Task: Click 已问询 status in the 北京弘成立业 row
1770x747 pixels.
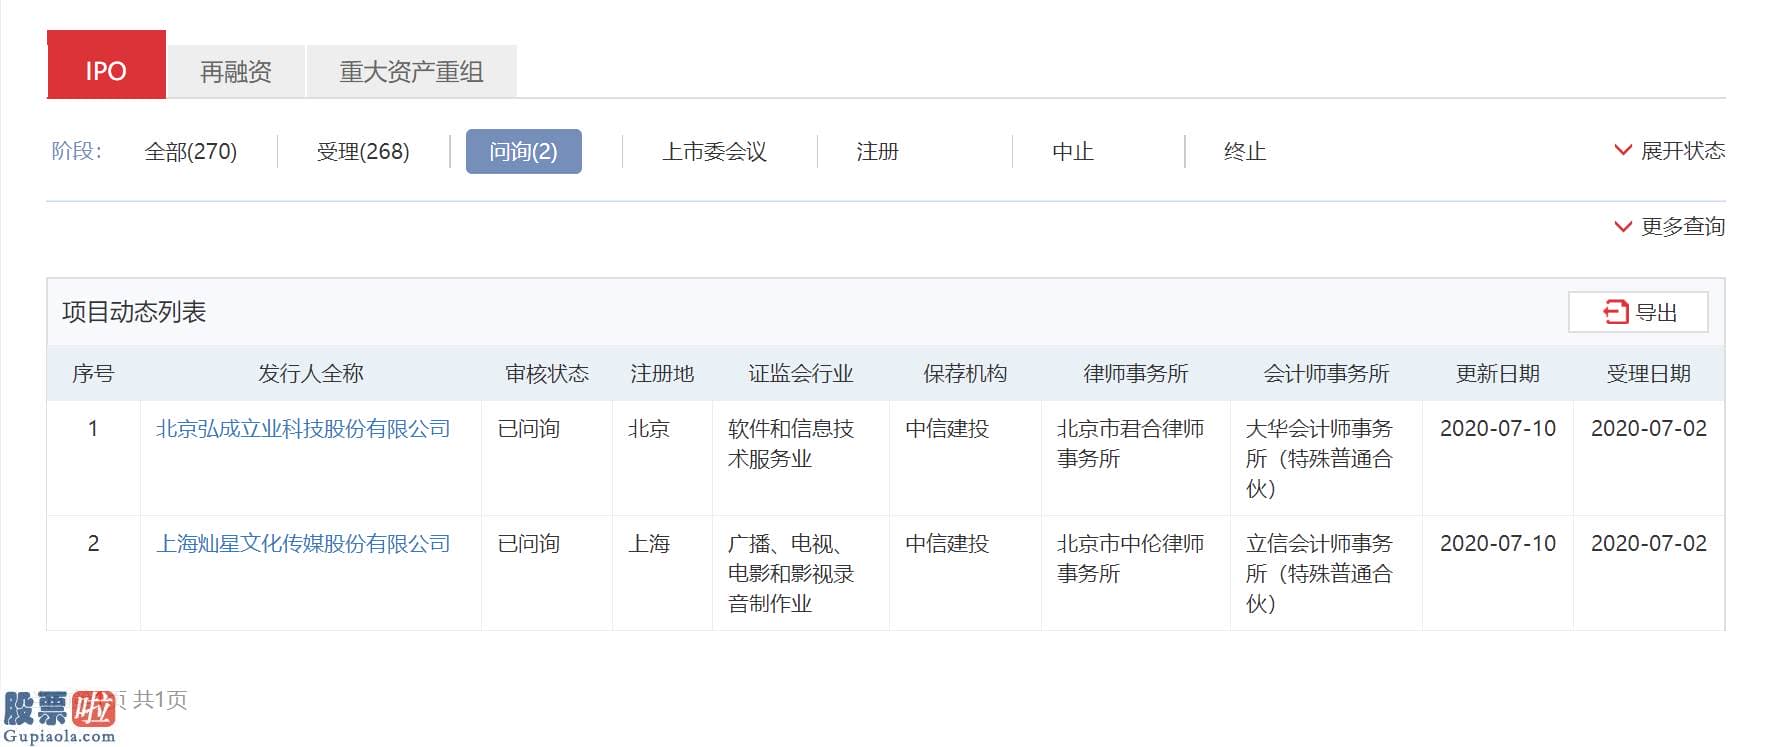Action: pos(529,429)
